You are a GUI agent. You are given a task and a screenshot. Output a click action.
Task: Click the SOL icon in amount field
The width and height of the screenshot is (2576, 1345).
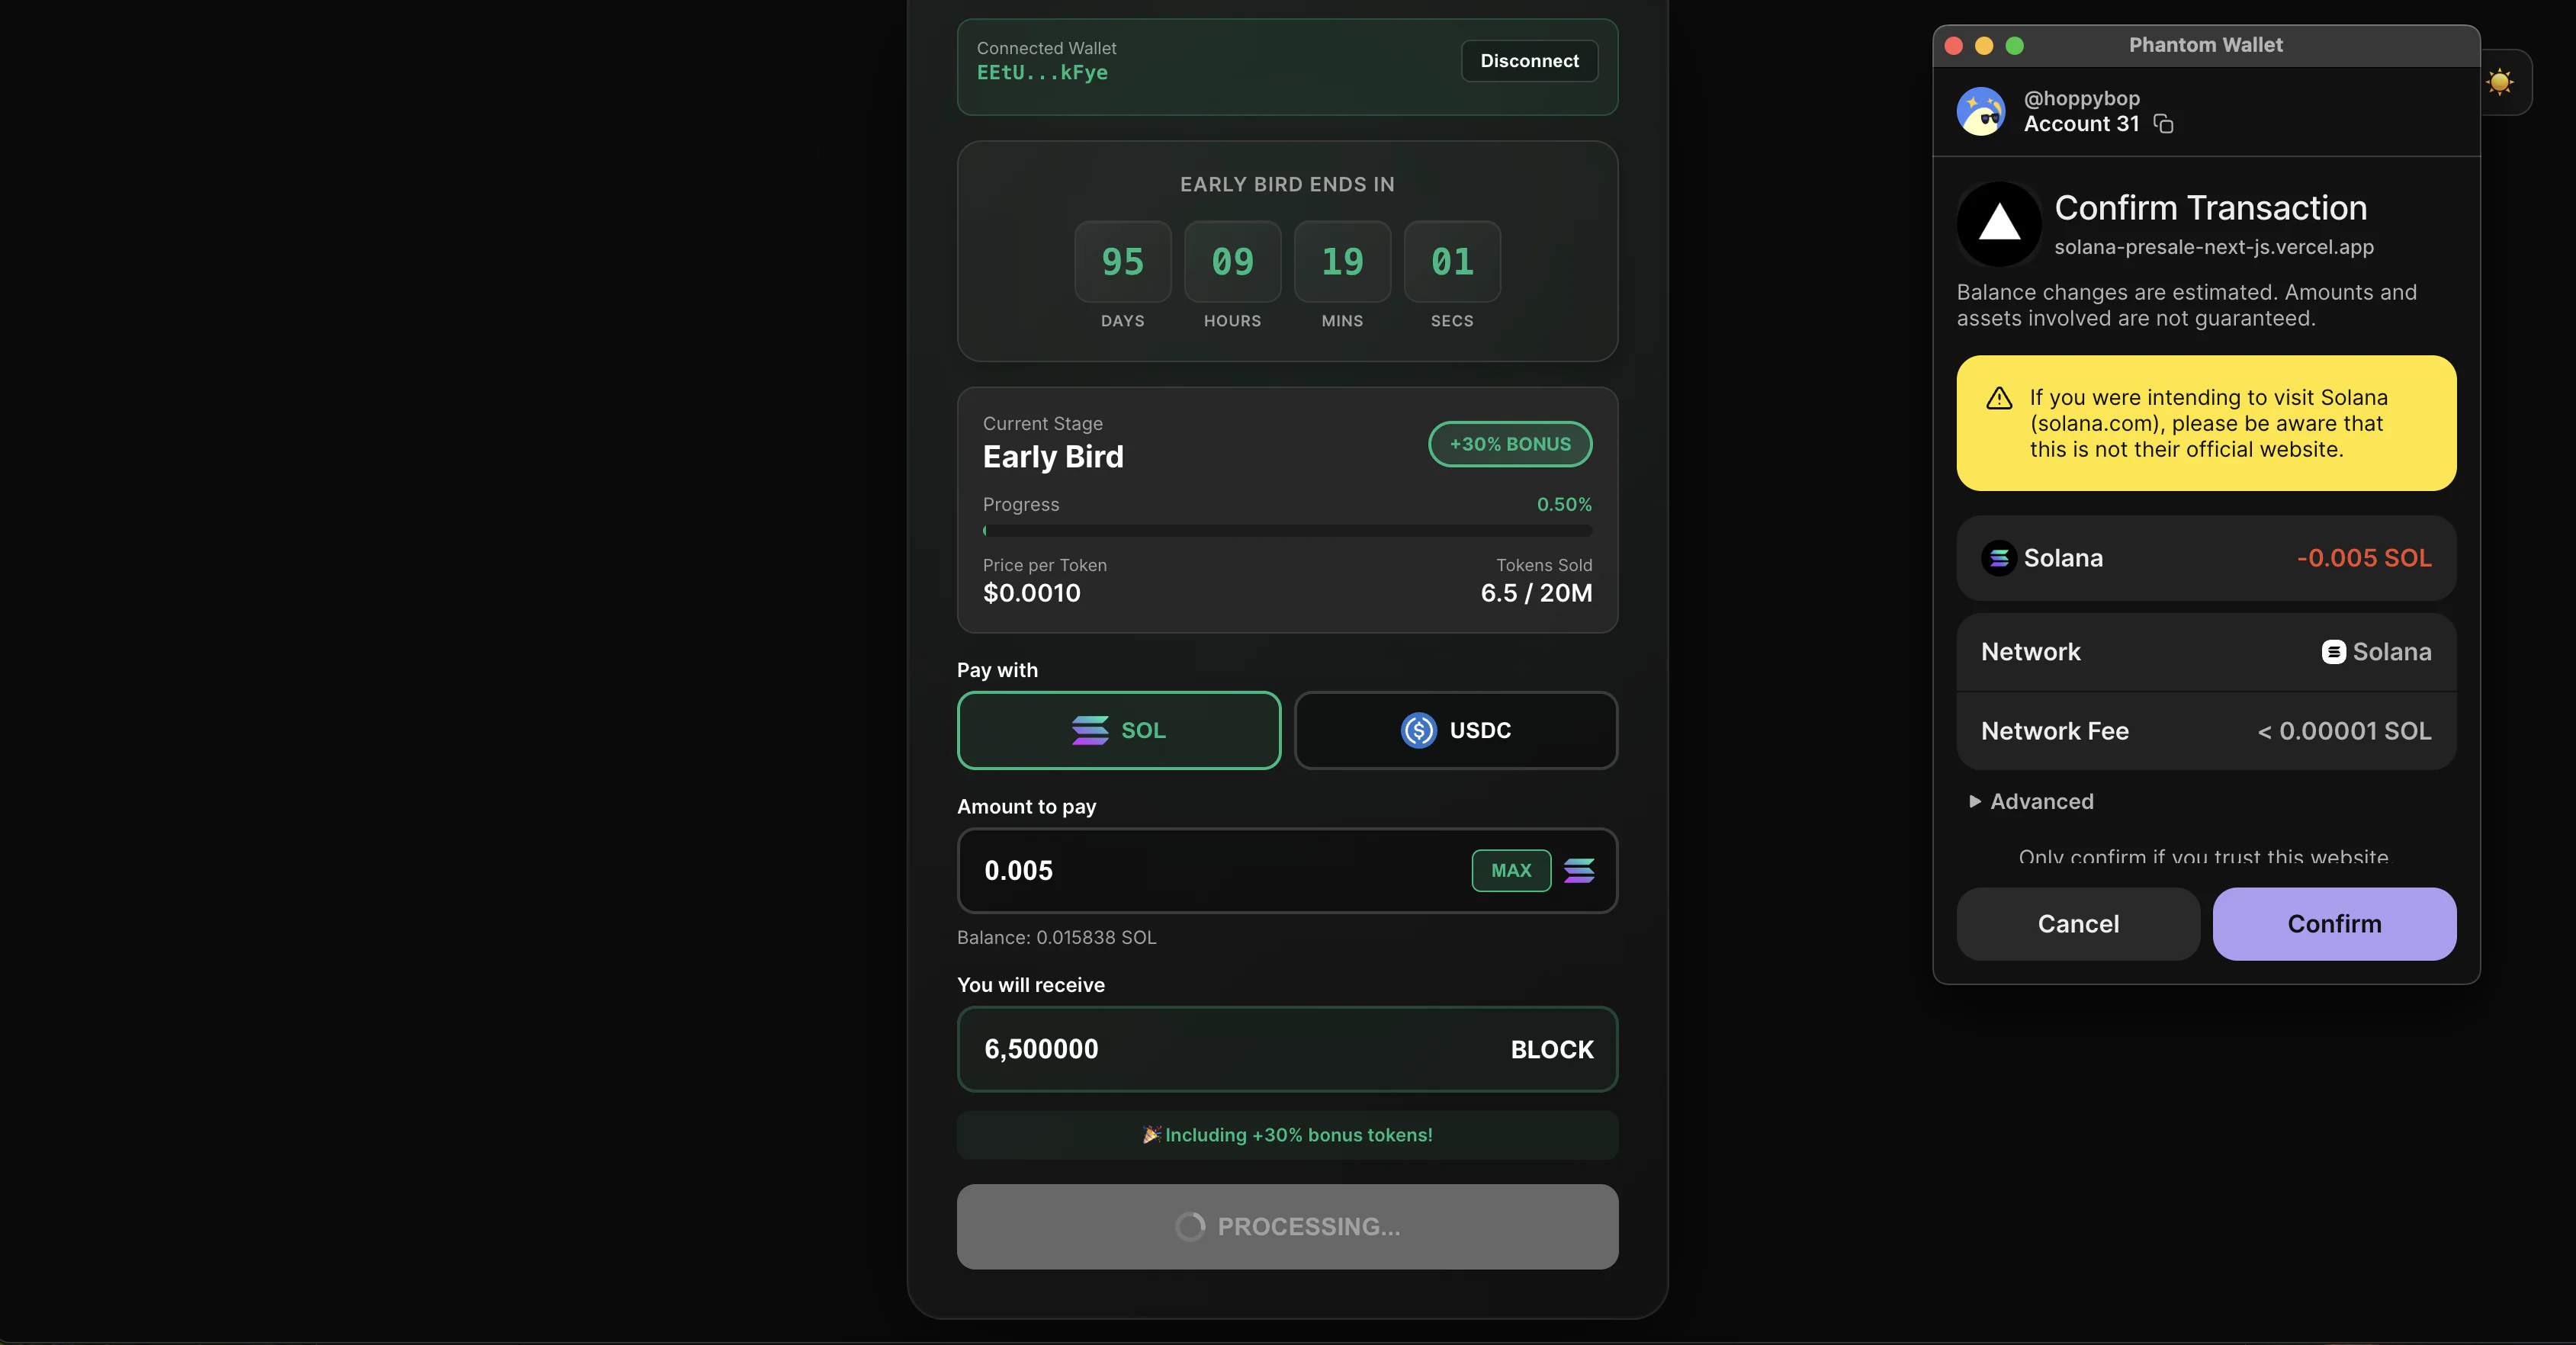click(x=1579, y=871)
